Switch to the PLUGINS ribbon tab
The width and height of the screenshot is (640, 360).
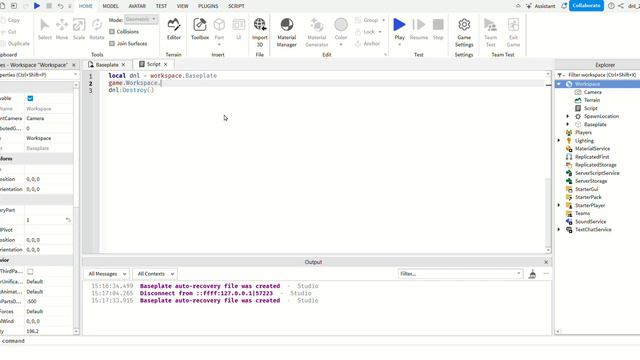point(208,6)
